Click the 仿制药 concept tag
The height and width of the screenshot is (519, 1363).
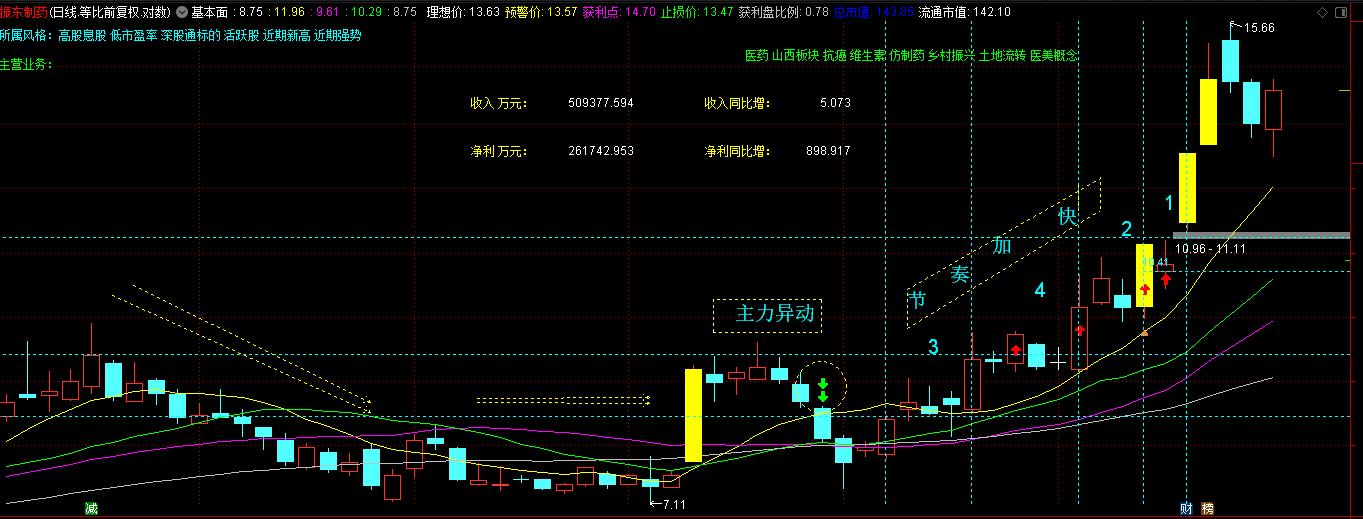coord(907,56)
